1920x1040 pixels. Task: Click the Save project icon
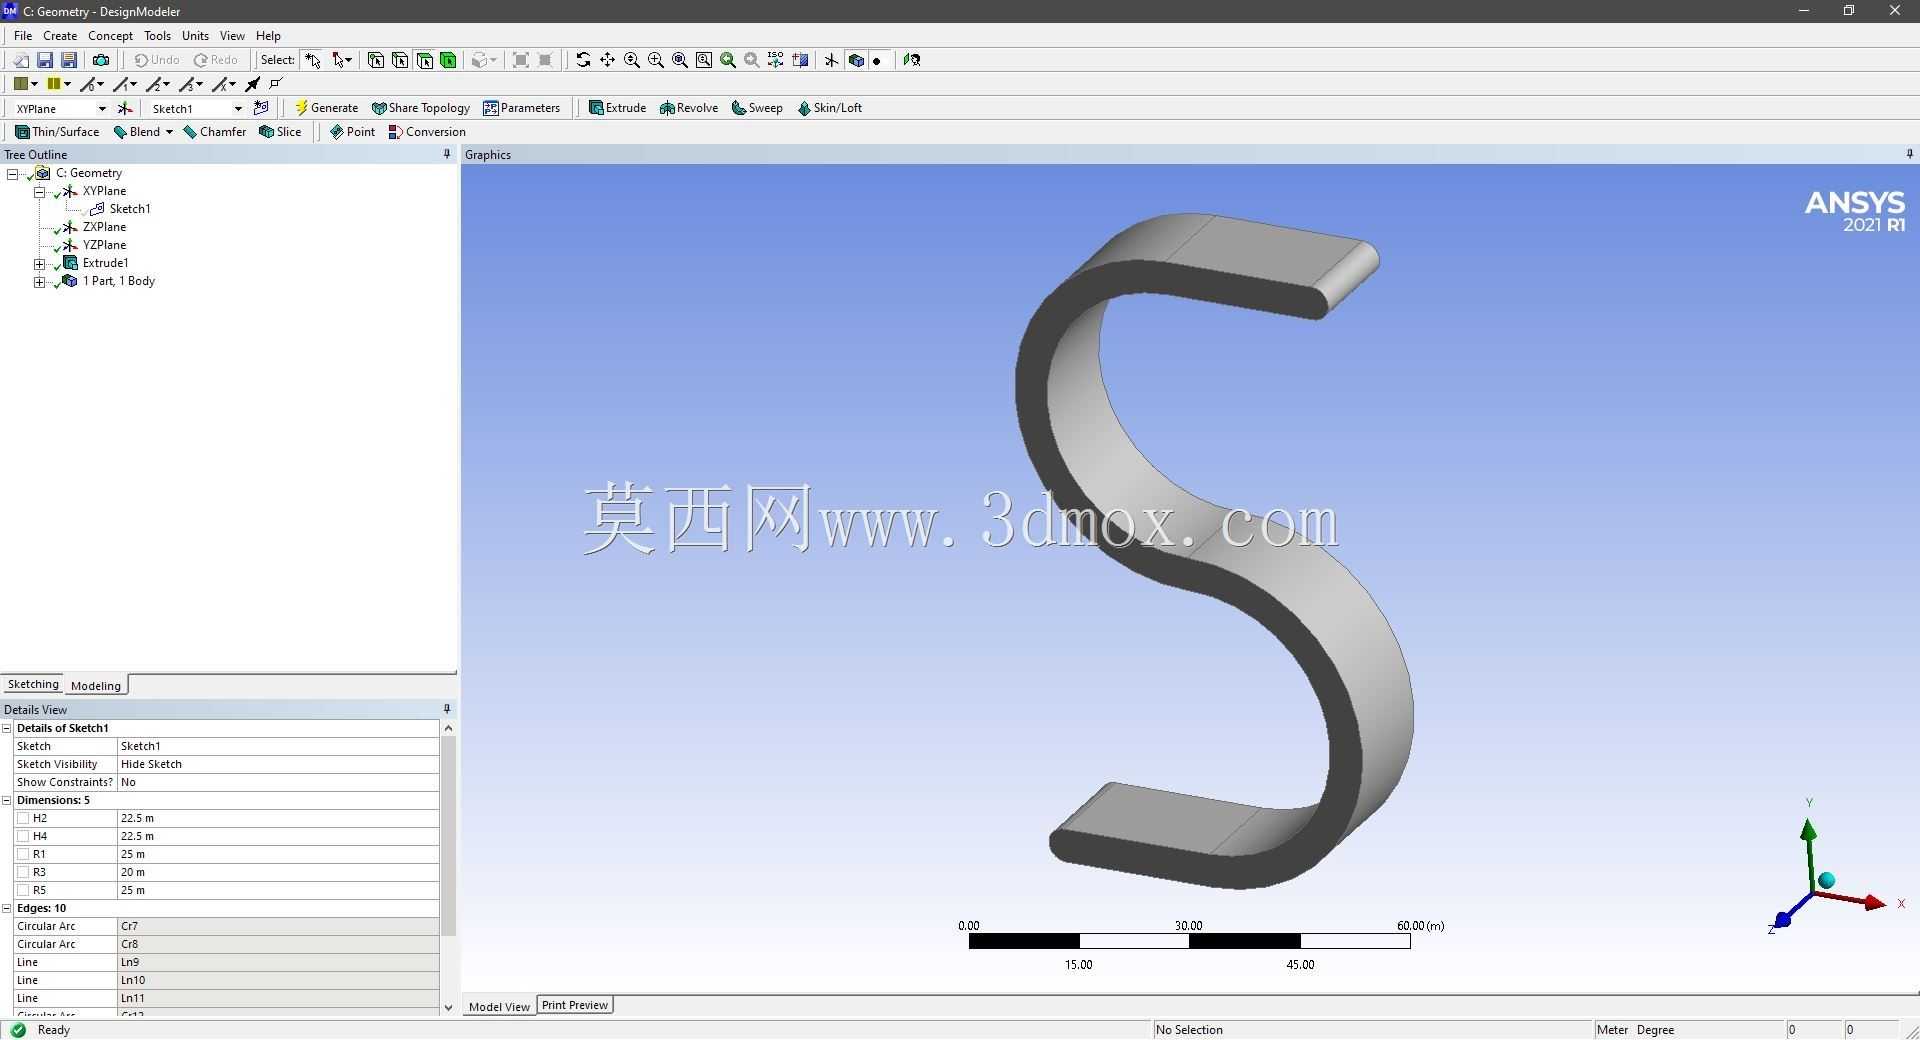(x=45, y=60)
